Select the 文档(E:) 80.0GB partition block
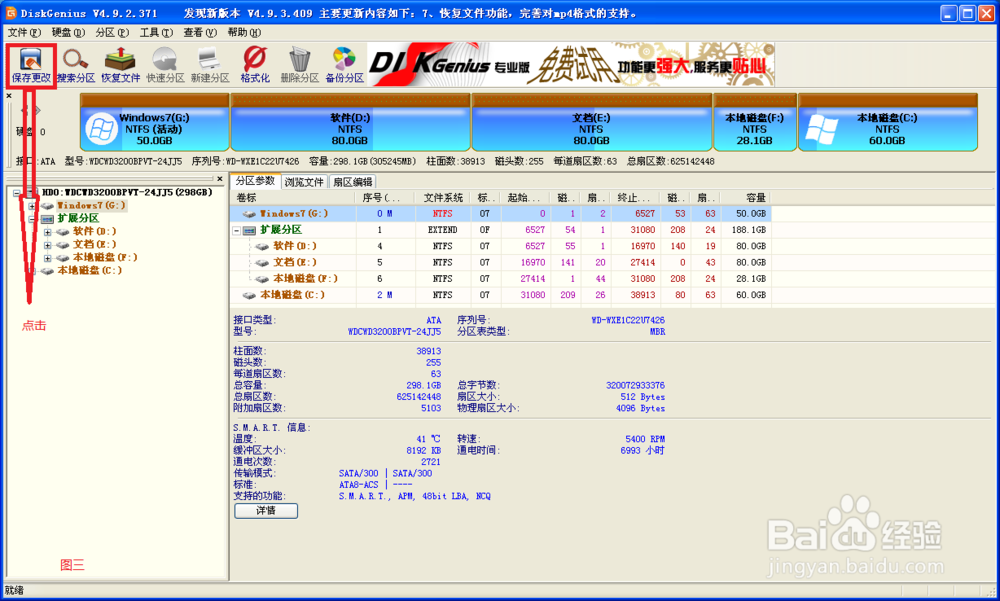The width and height of the screenshot is (1000, 601). (x=591, y=122)
